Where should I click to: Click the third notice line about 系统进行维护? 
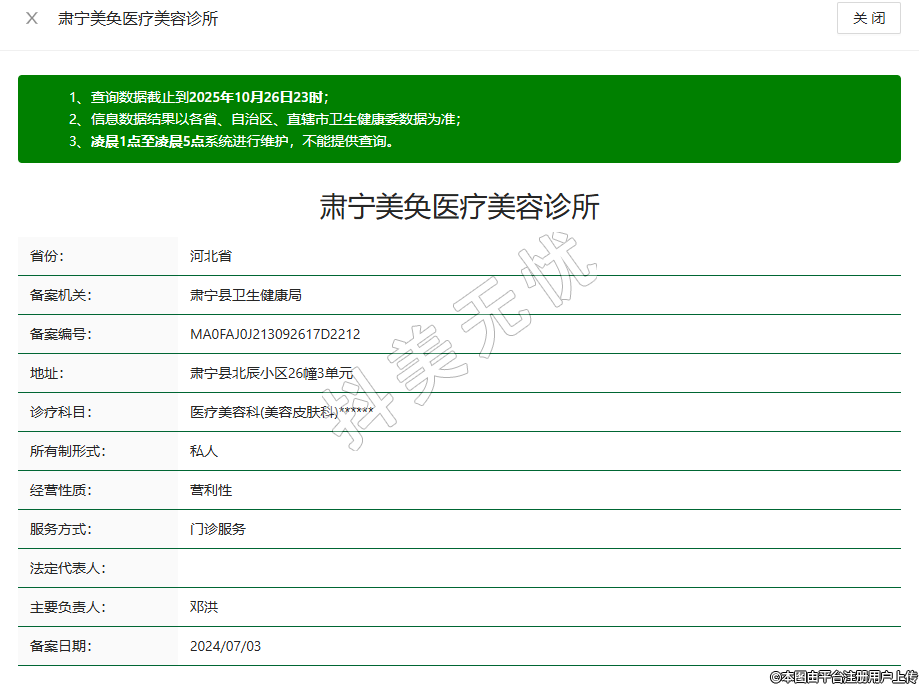pyautogui.click(x=241, y=141)
